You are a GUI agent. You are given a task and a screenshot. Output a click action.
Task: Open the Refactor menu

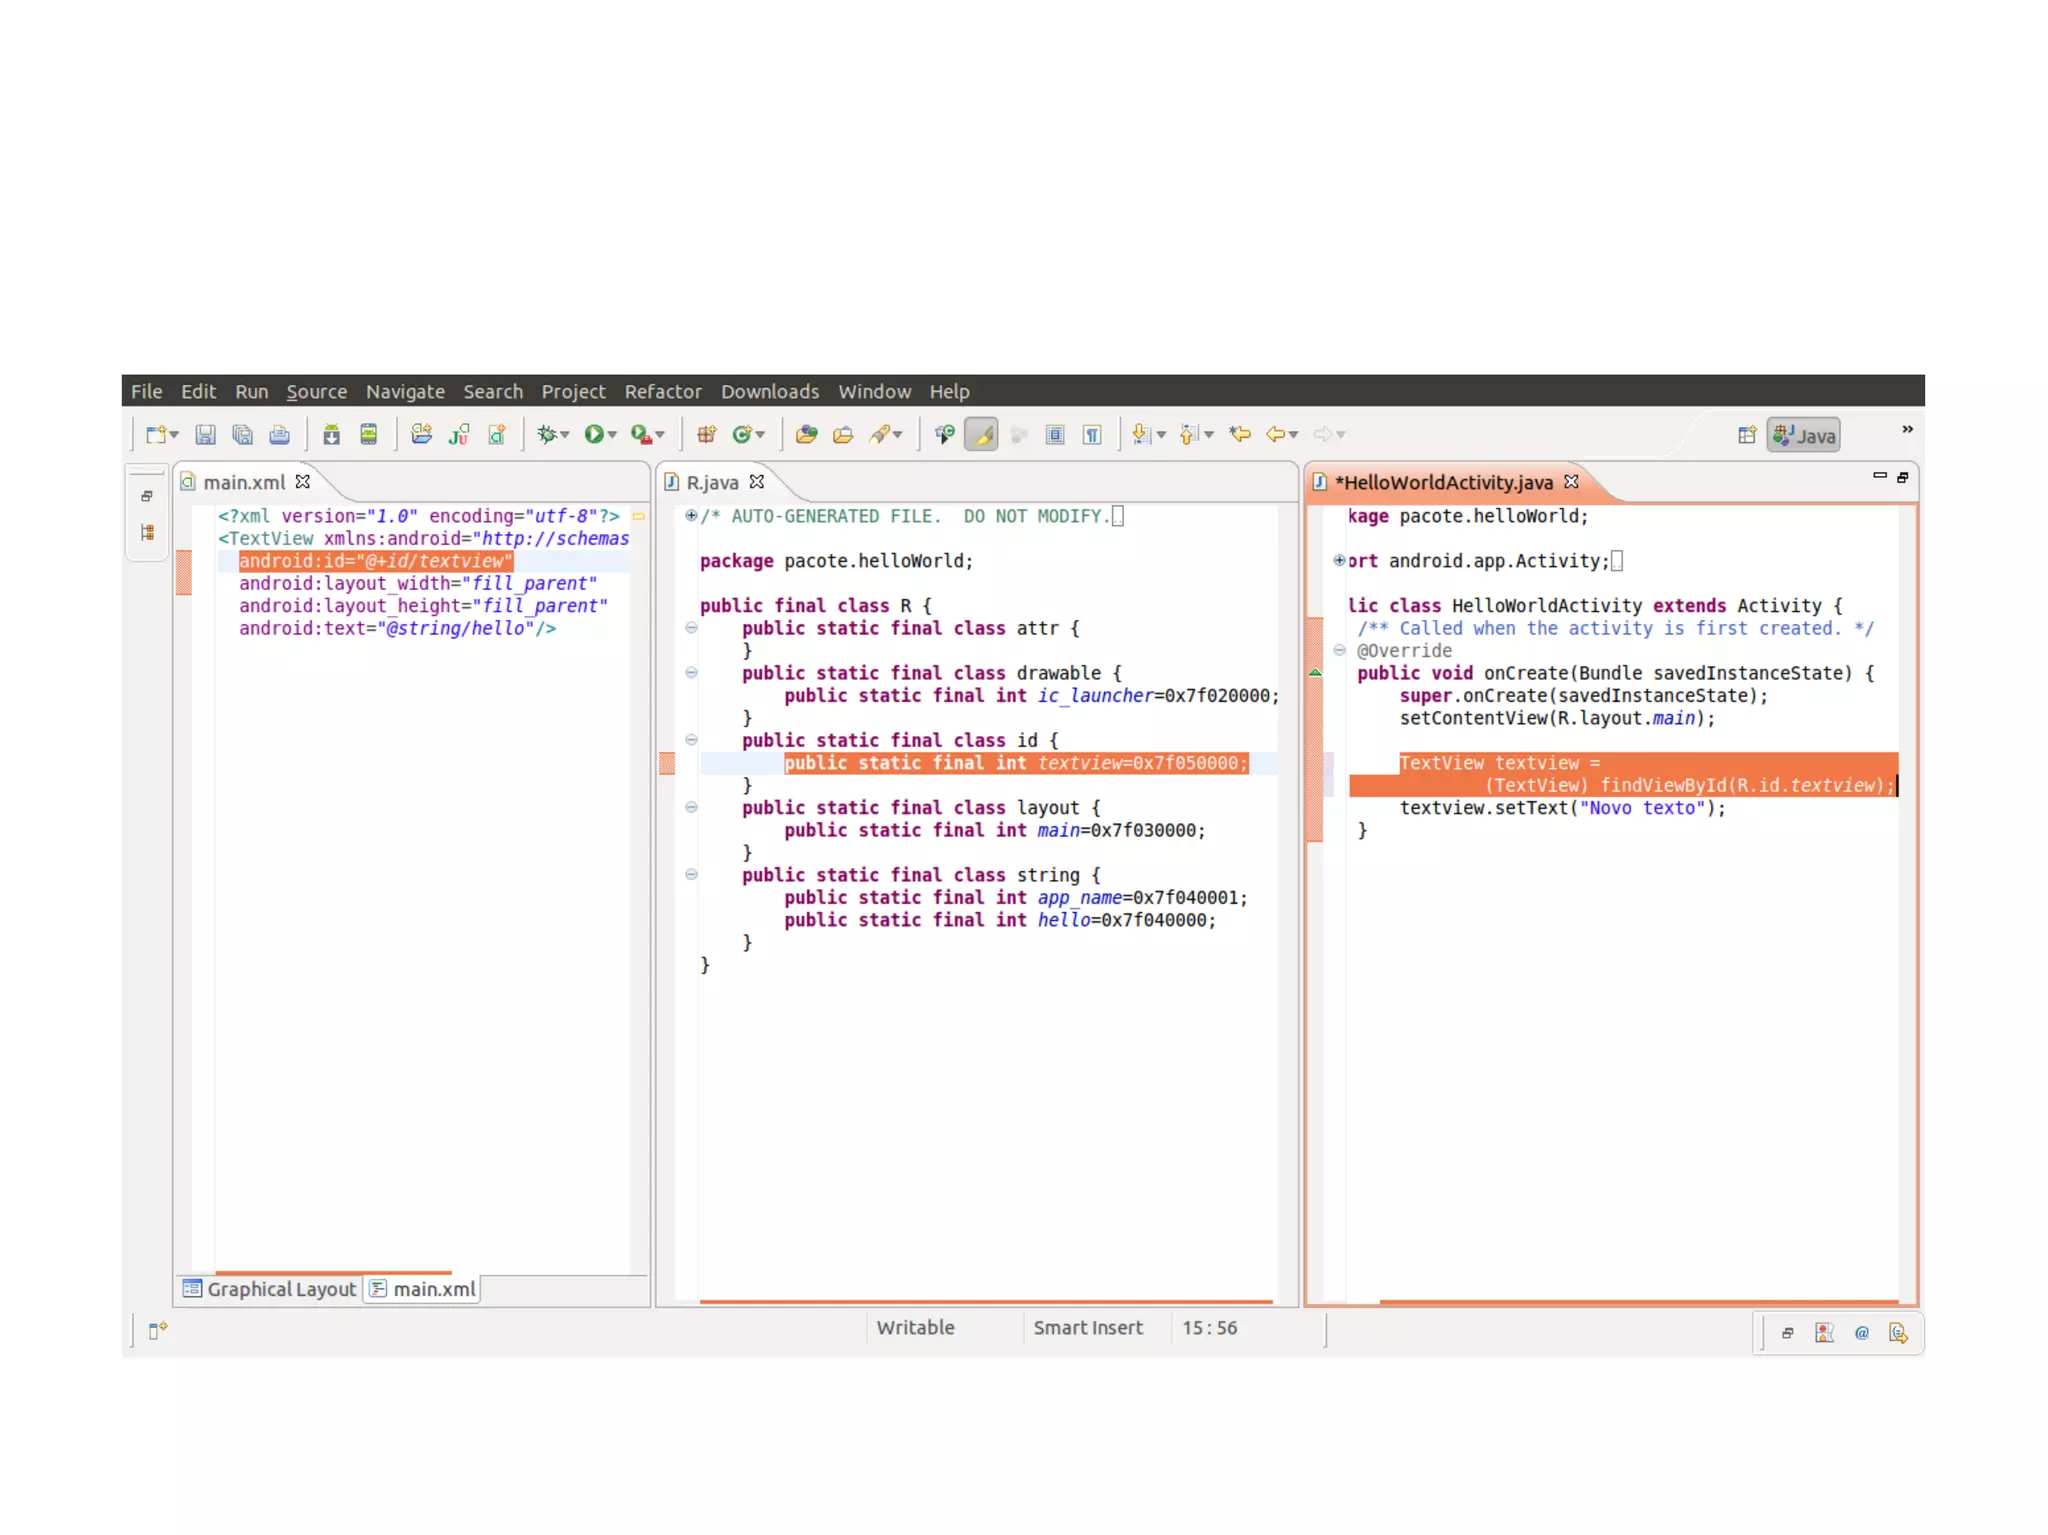[662, 391]
